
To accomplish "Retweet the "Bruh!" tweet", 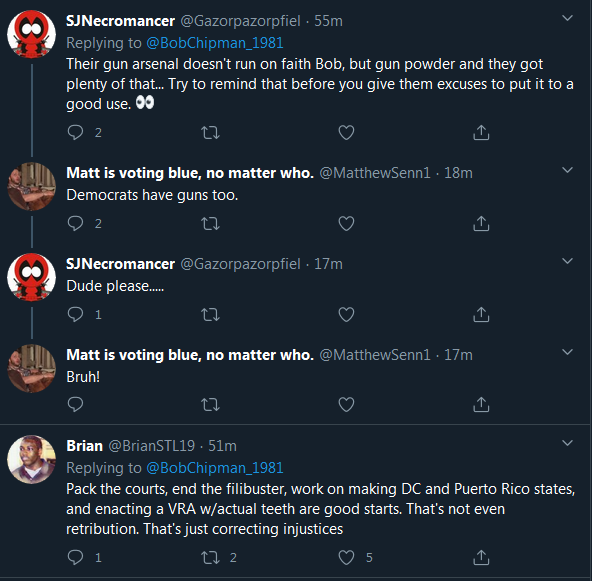I will (x=210, y=405).
